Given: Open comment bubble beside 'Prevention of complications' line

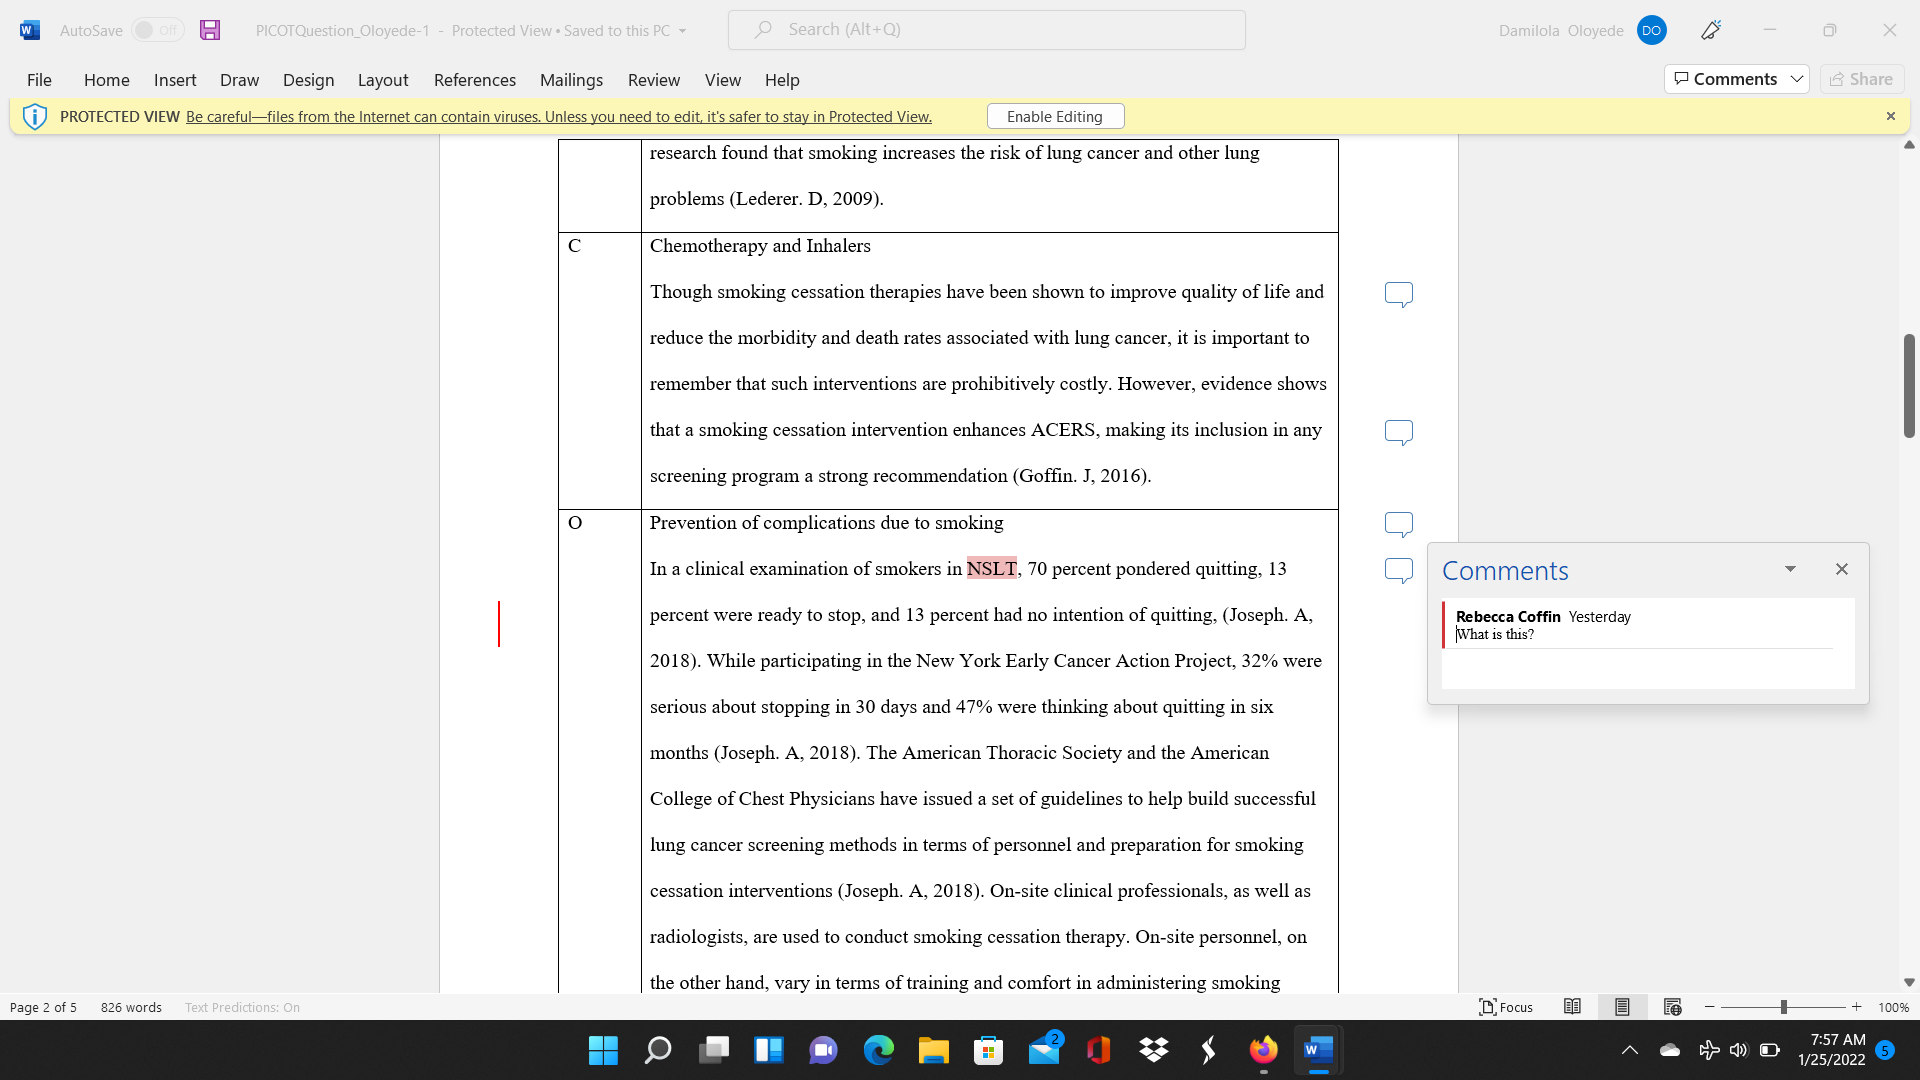Looking at the screenshot, I should [x=1398, y=524].
